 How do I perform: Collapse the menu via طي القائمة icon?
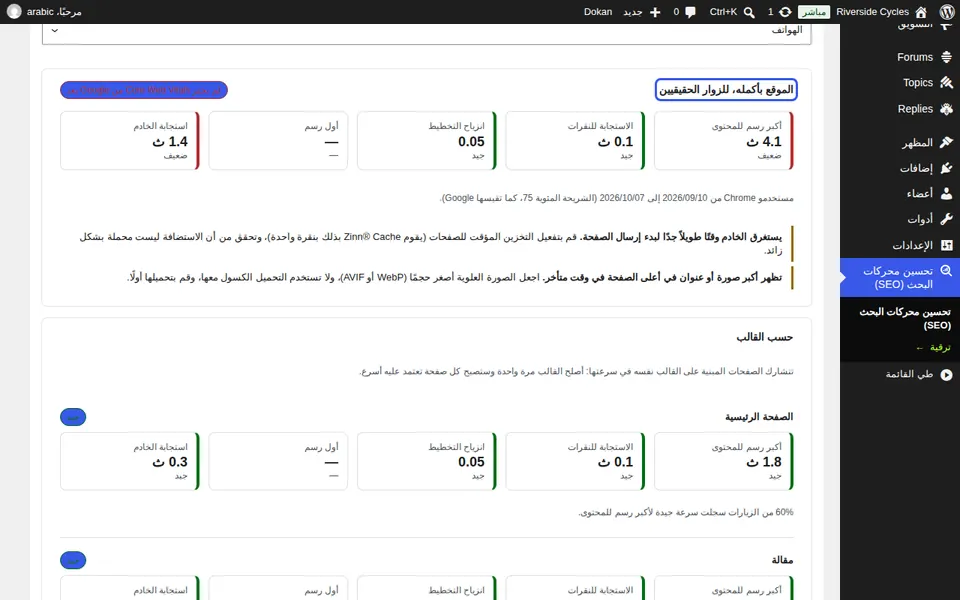pyautogui.click(x=947, y=375)
